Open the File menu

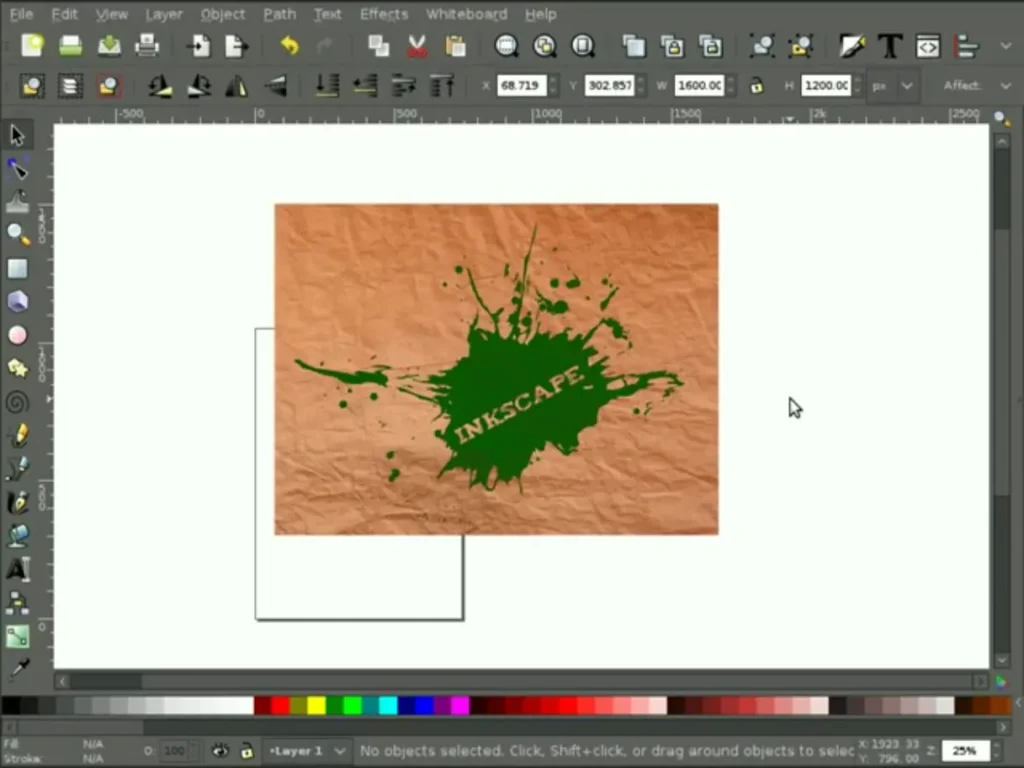click(x=22, y=14)
